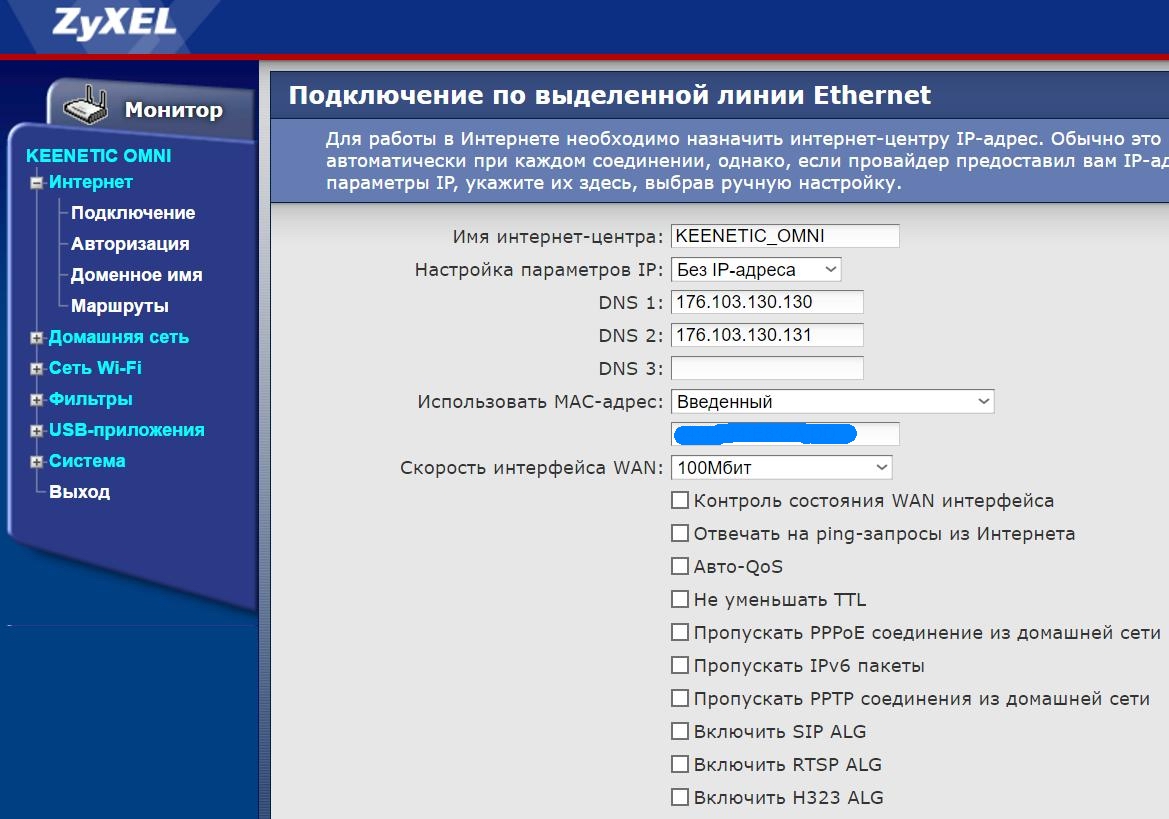The image size is (1169, 819).
Task: Click the empty DNS 3 input field
Action: 767,368
